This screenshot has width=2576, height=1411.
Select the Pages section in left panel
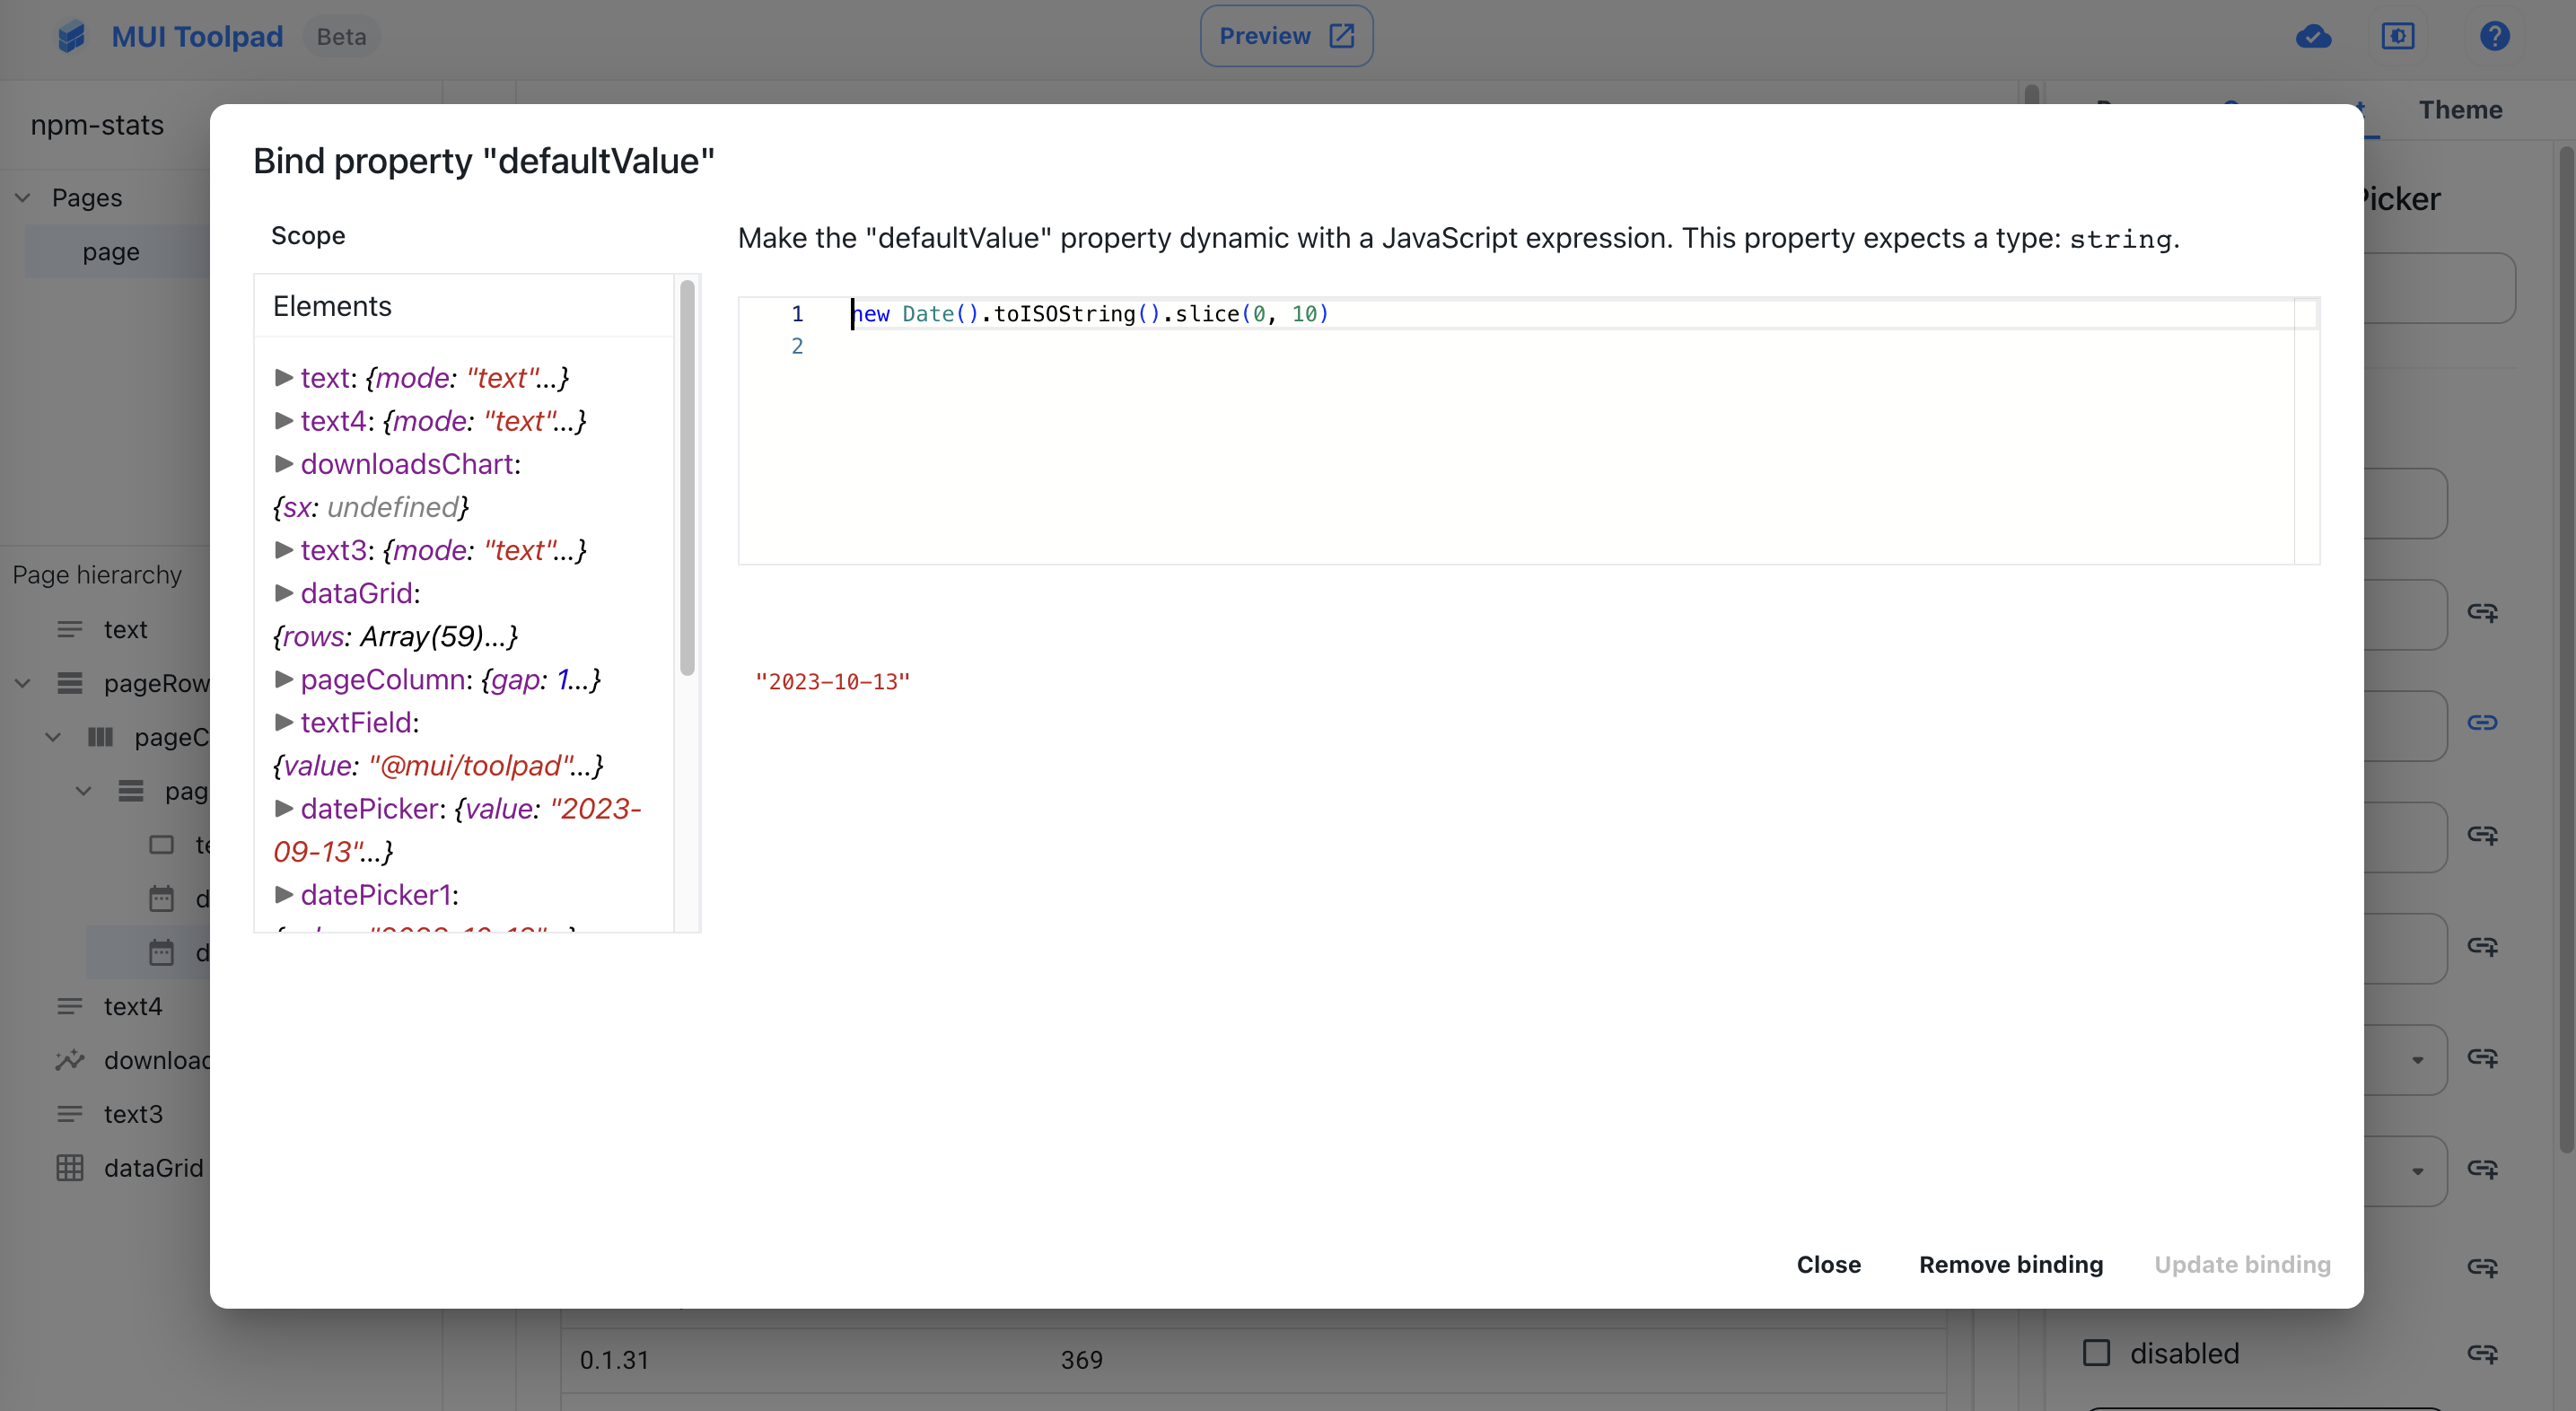pos(85,198)
